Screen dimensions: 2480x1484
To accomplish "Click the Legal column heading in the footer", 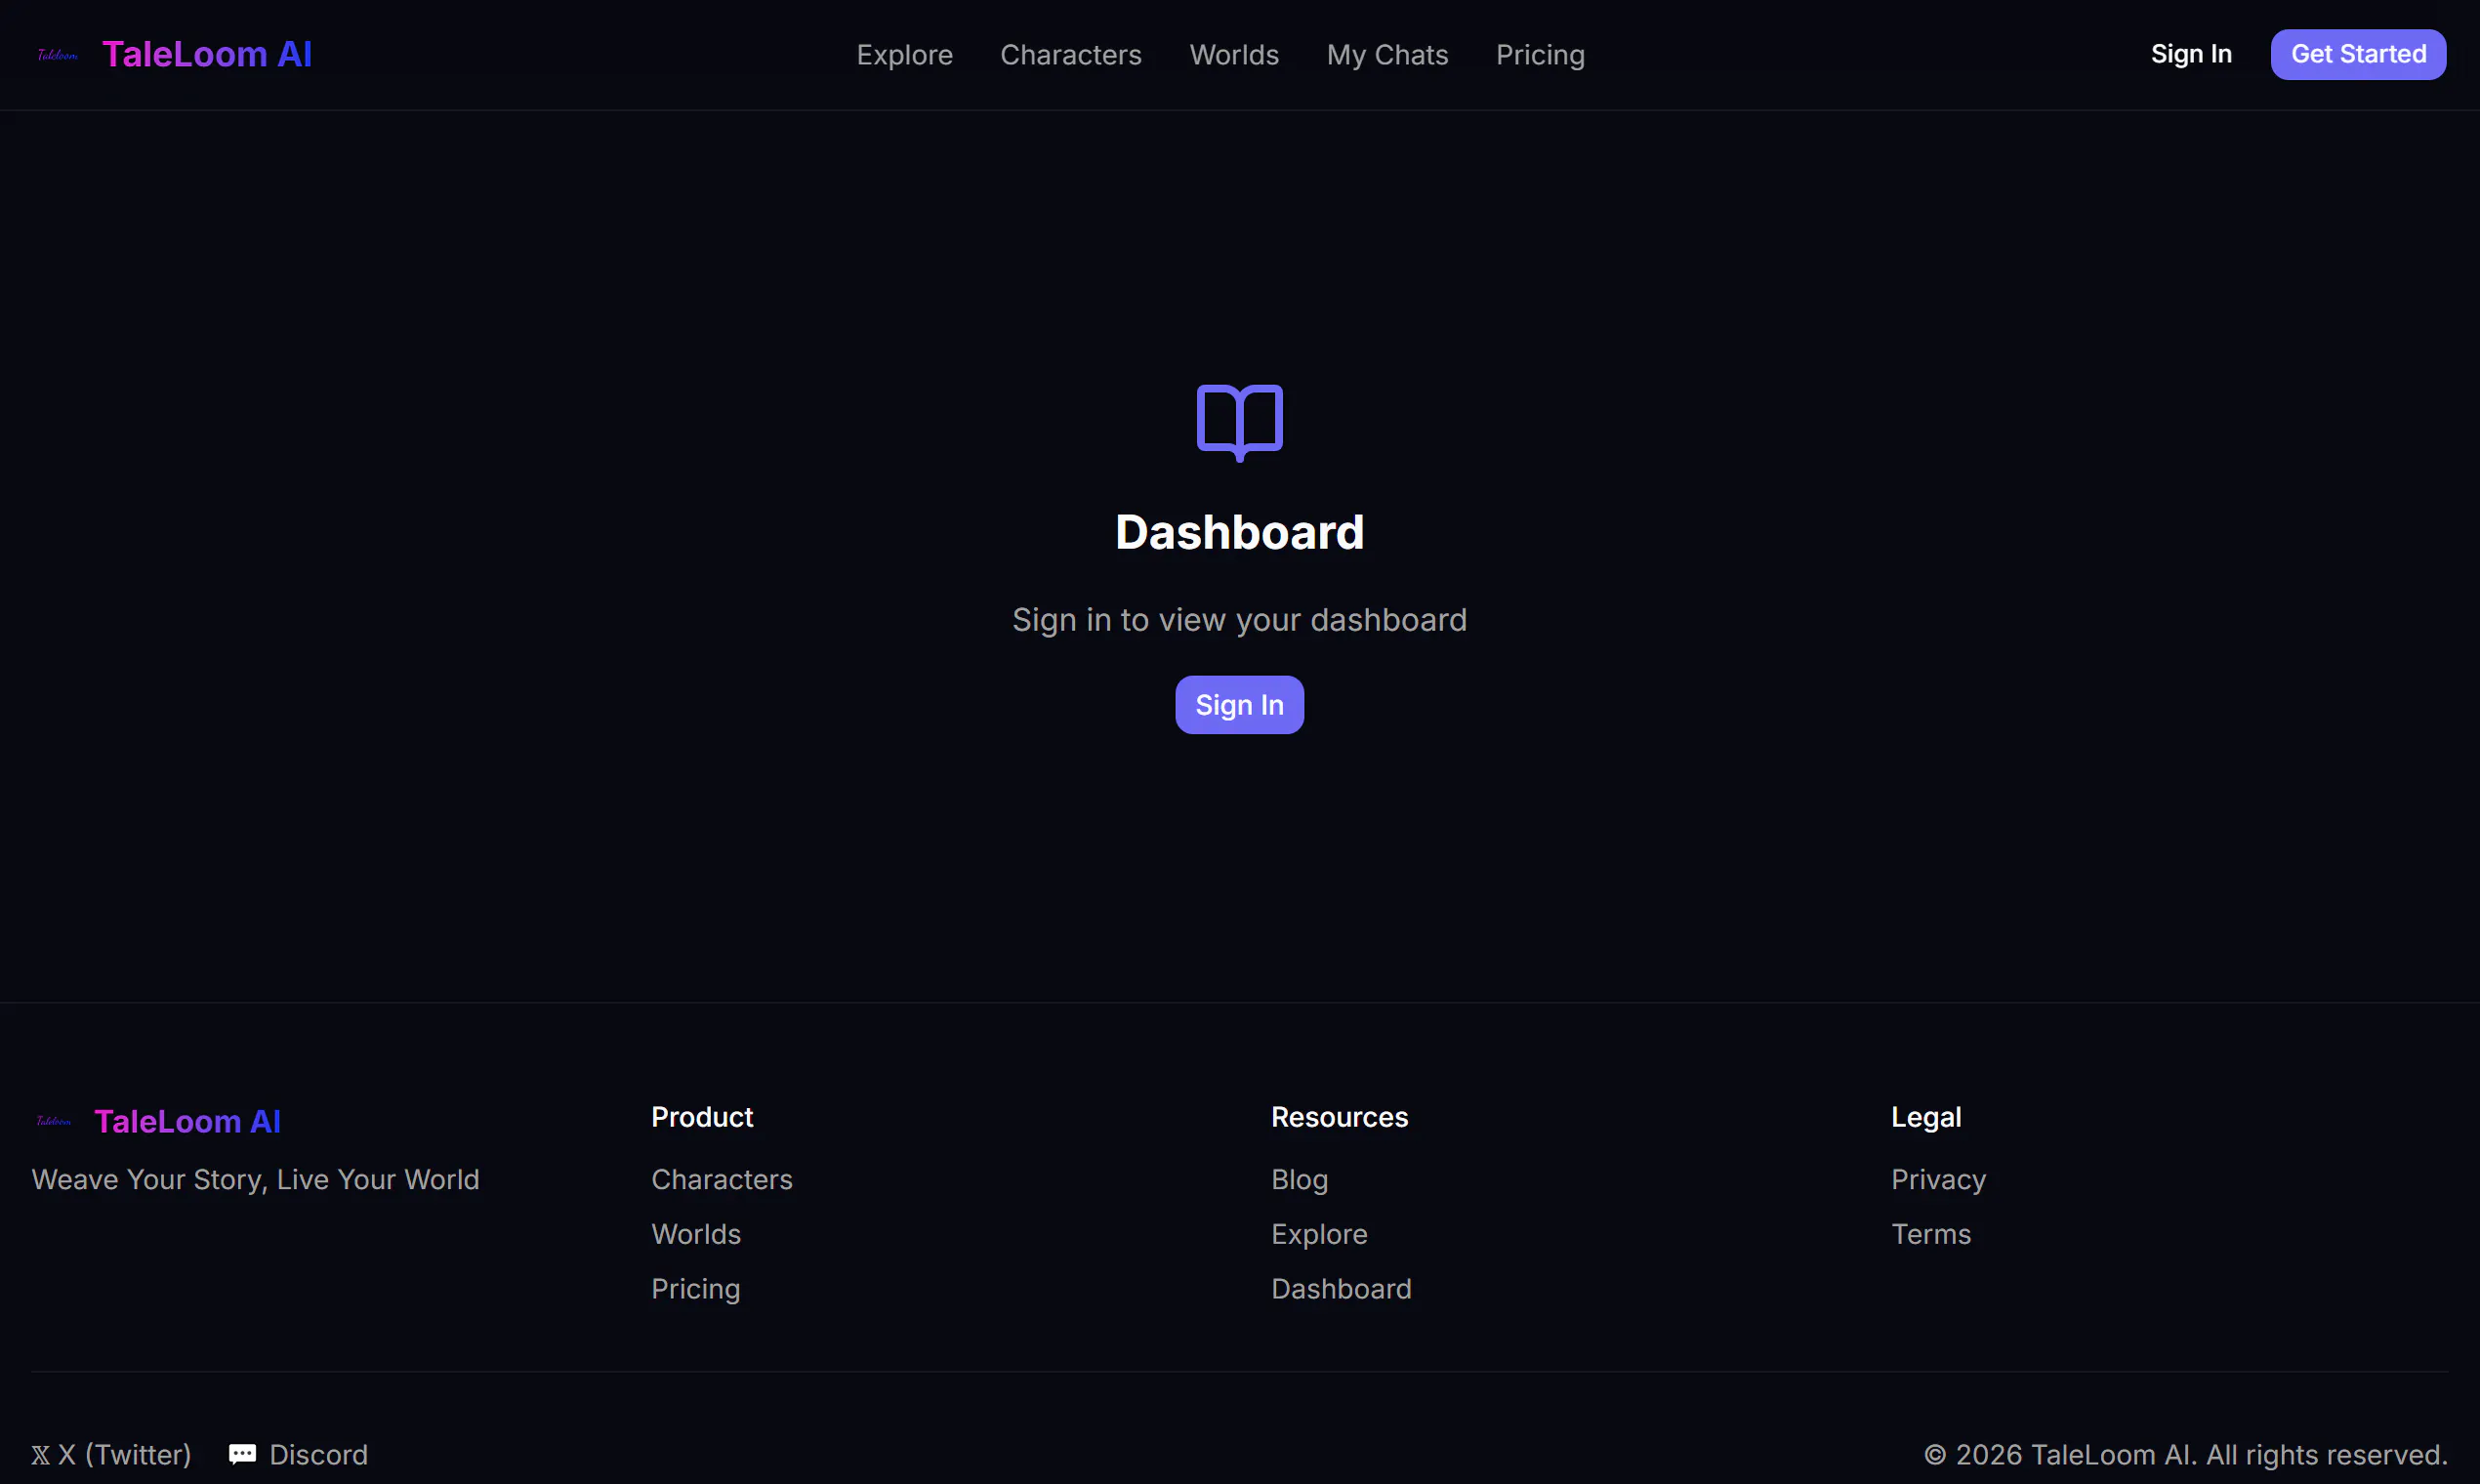I will coord(1926,1118).
